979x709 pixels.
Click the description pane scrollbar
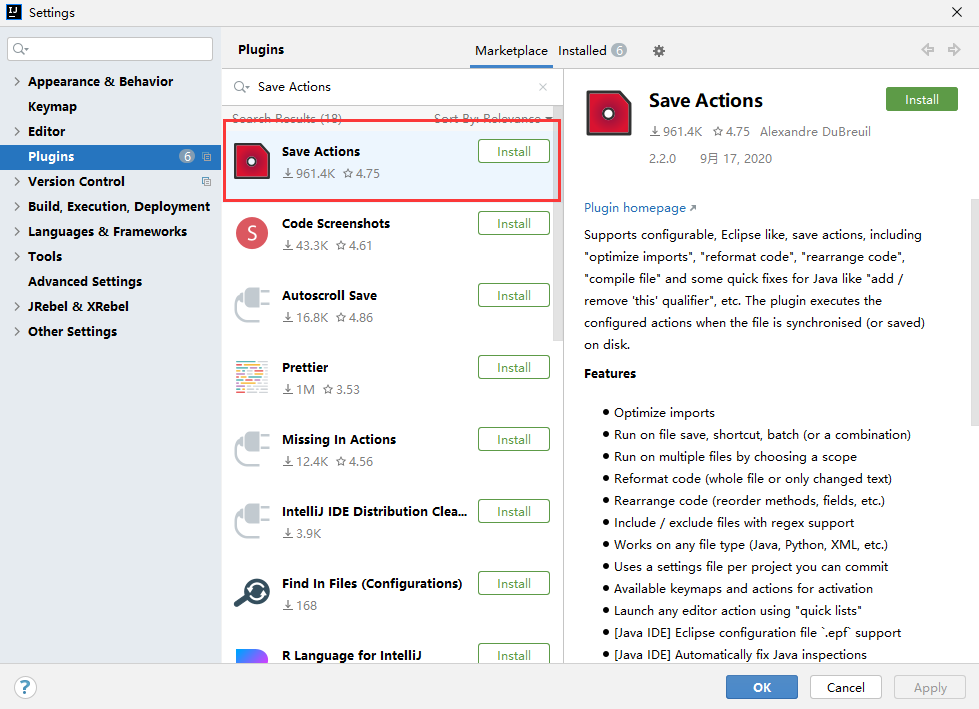click(975, 312)
